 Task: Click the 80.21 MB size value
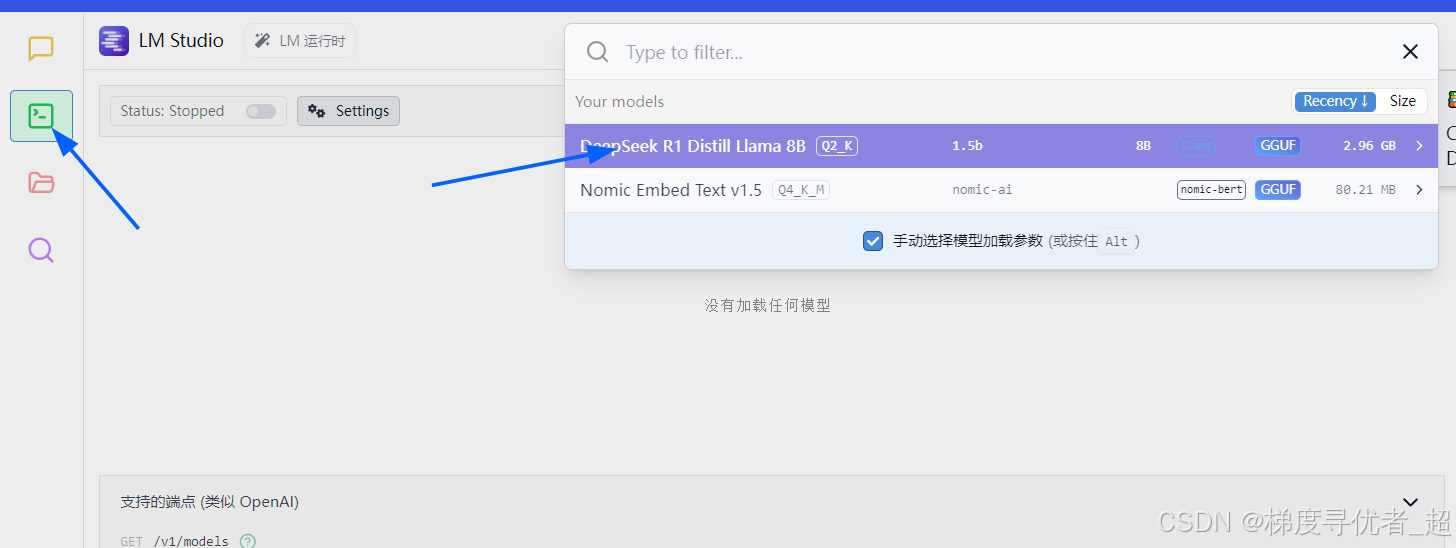[1365, 190]
